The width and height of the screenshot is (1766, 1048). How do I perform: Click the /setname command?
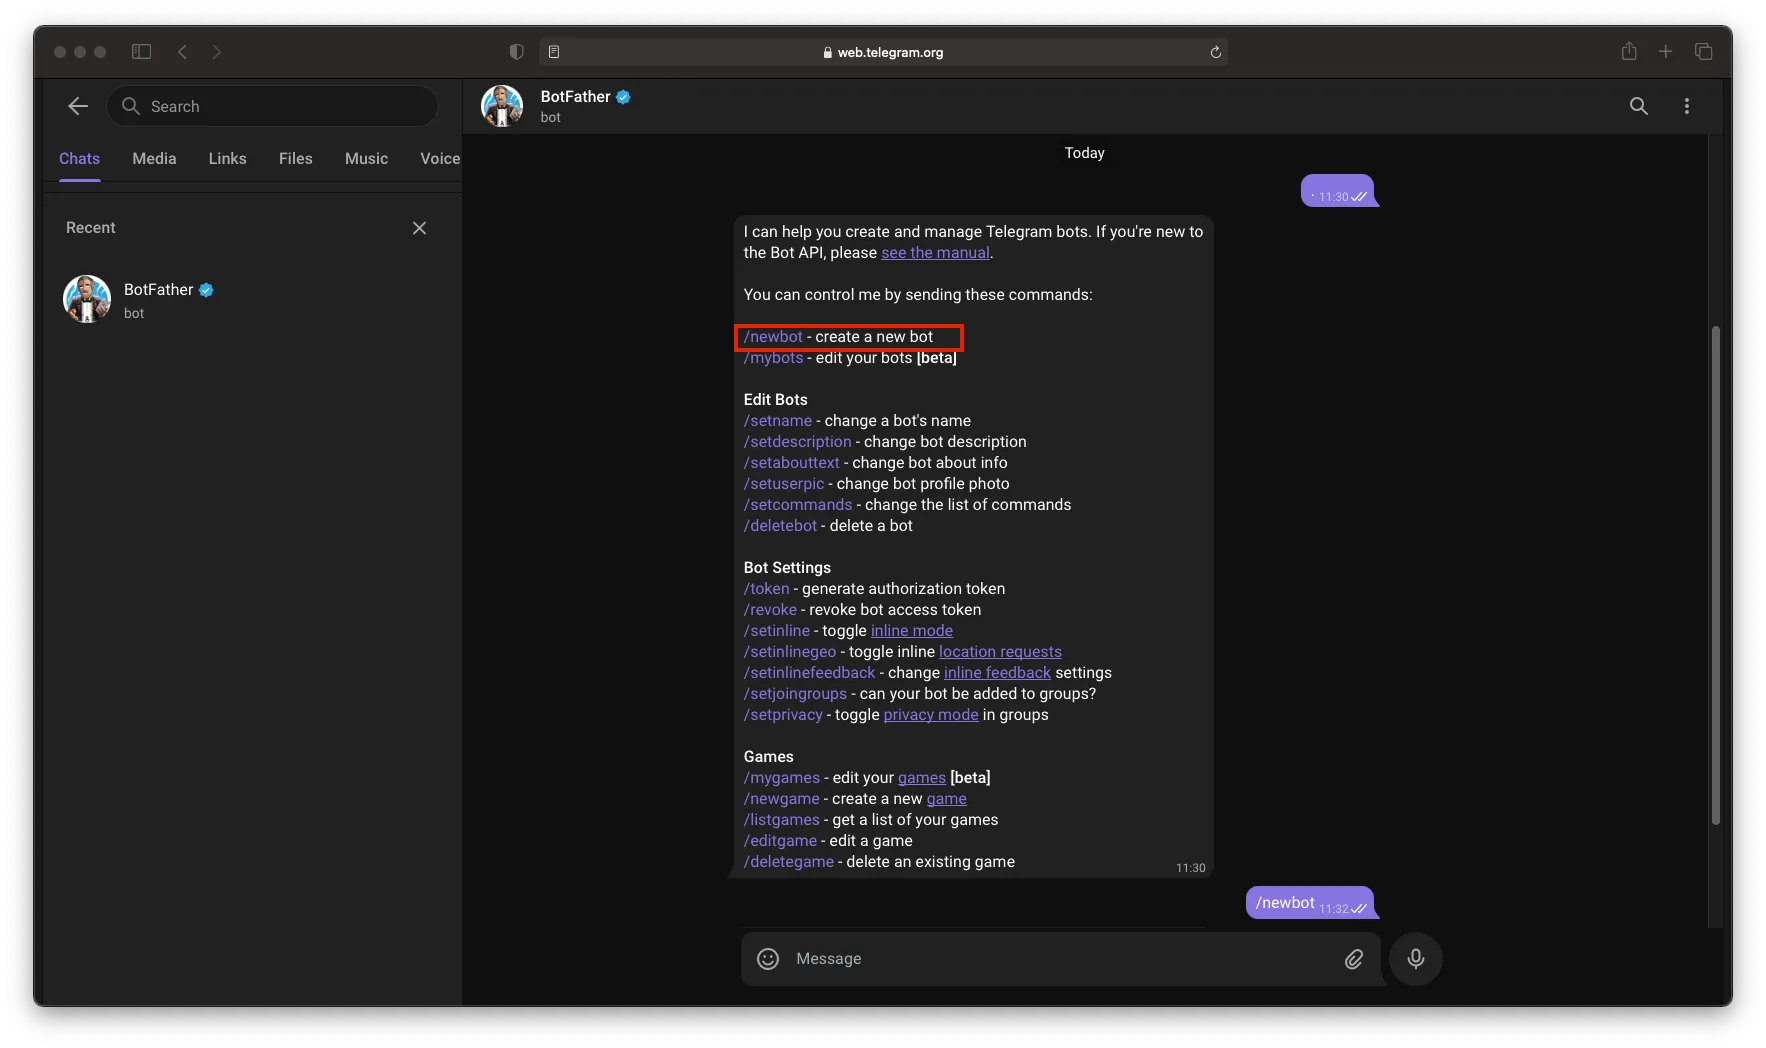tap(778, 421)
